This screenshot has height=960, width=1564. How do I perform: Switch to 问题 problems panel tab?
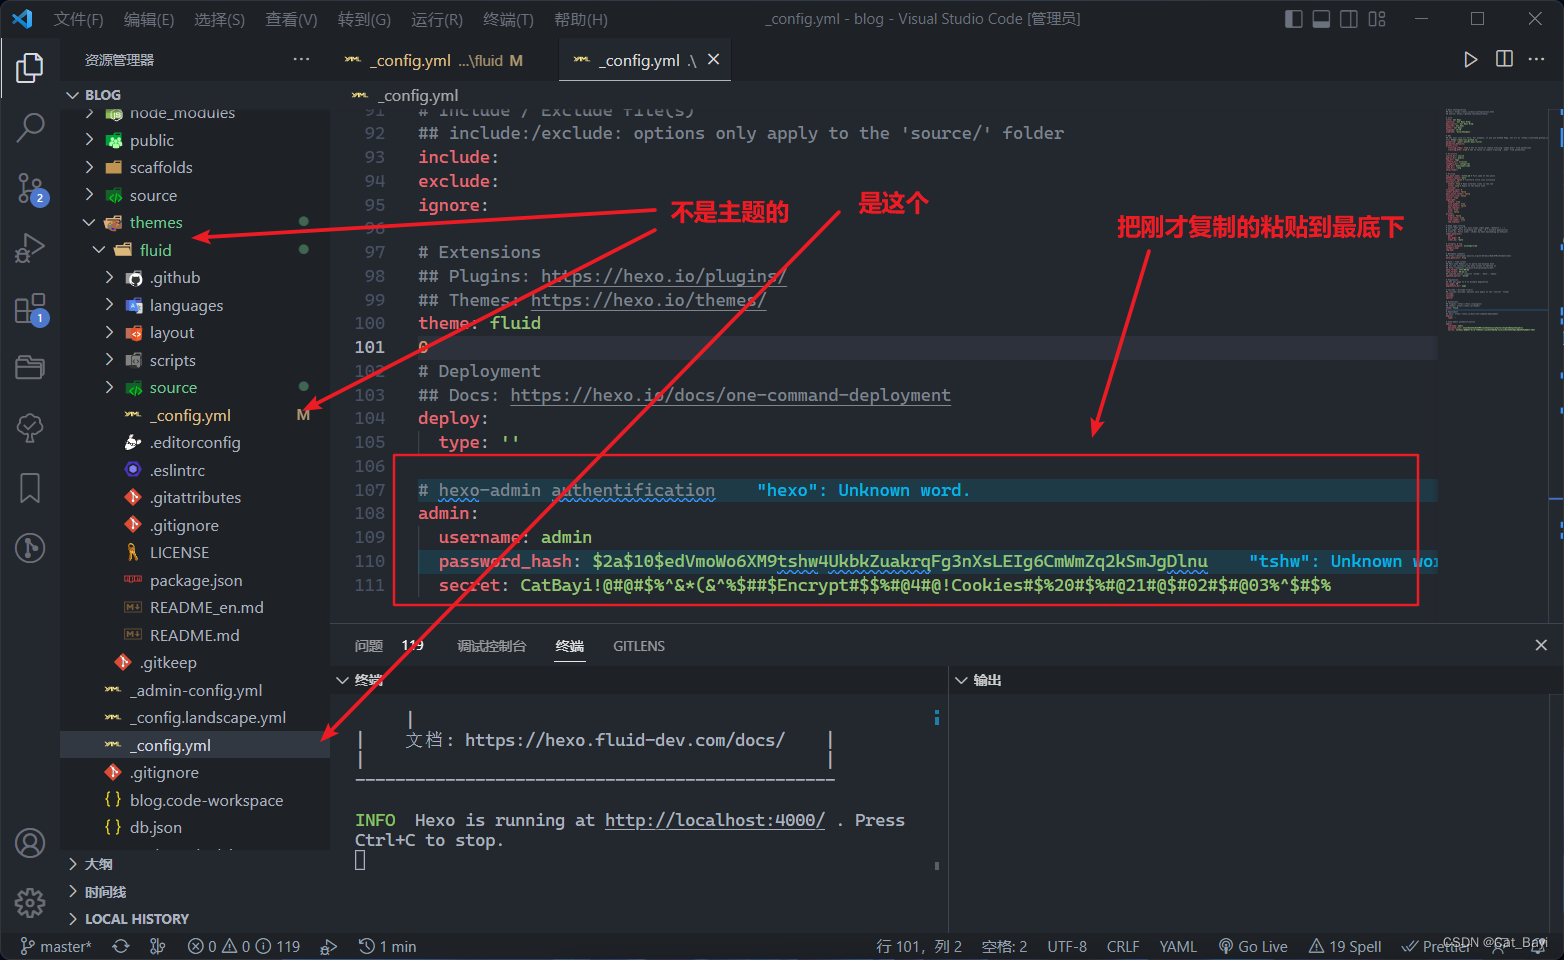(369, 646)
